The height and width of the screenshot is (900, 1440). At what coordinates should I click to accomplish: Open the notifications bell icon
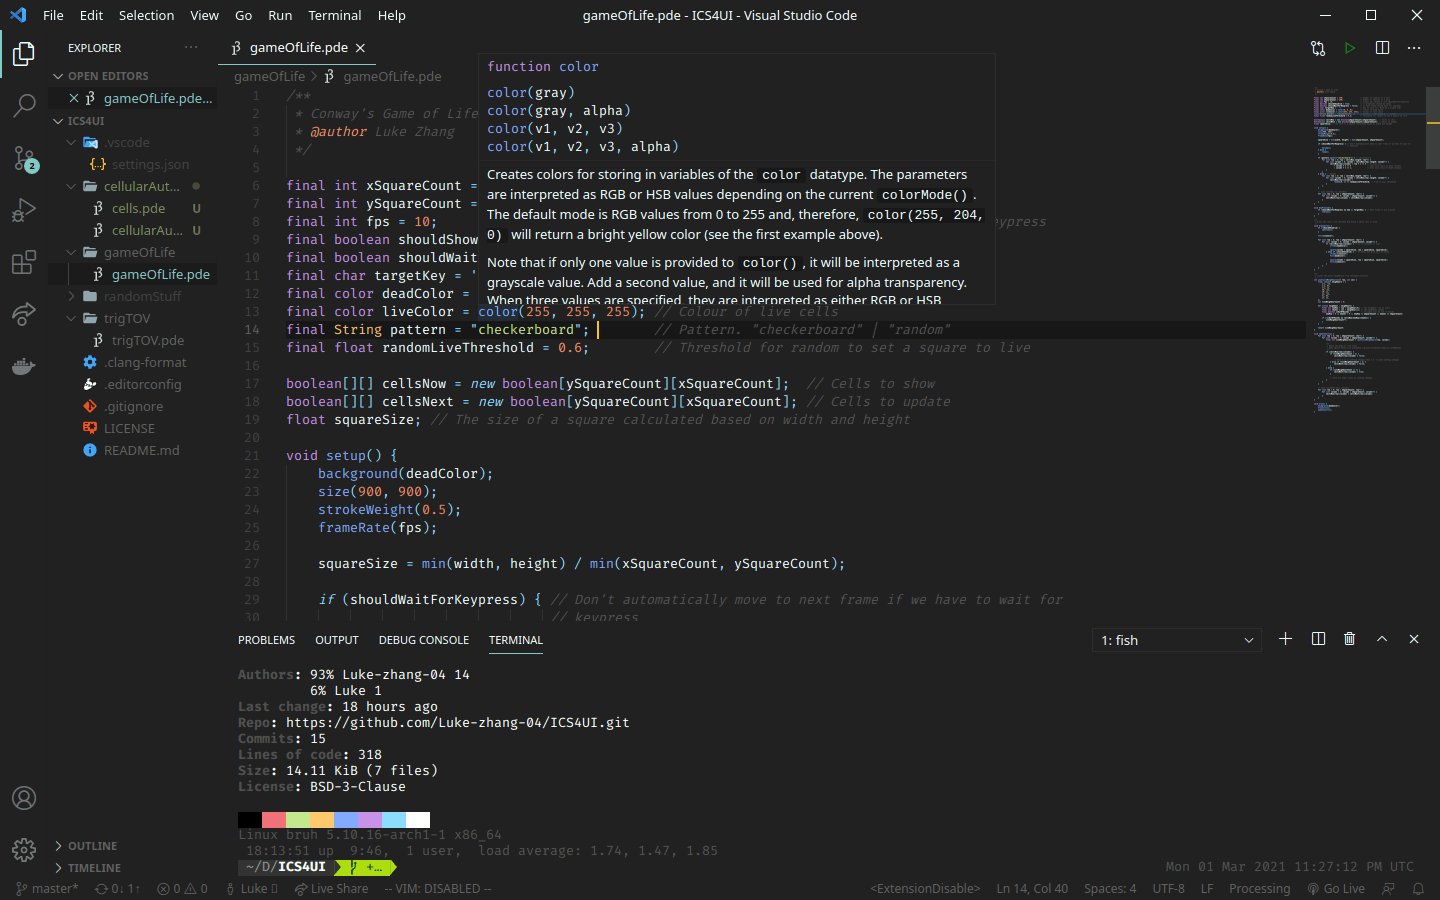1418,888
